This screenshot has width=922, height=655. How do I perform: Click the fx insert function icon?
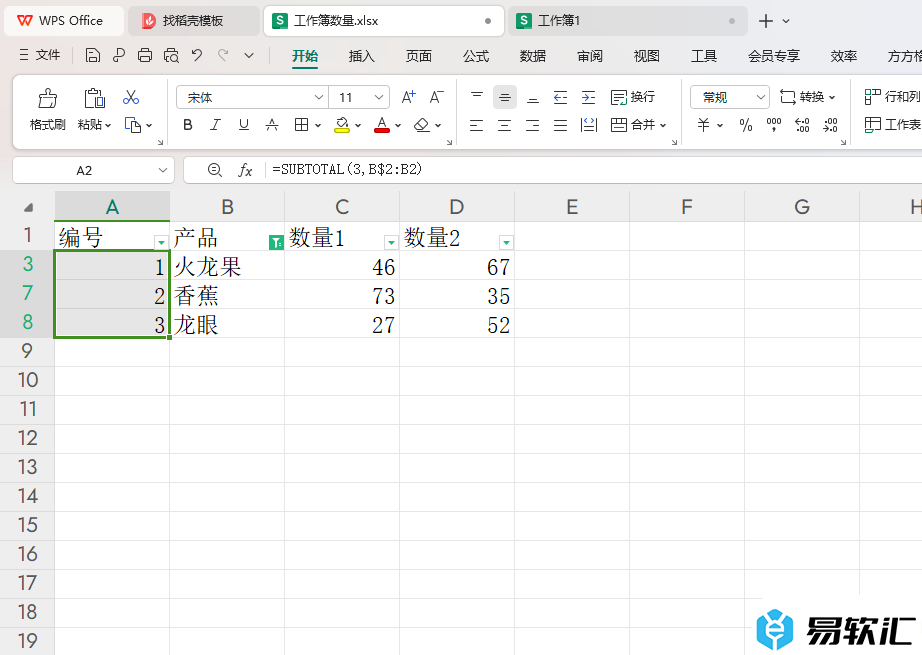[245, 171]
